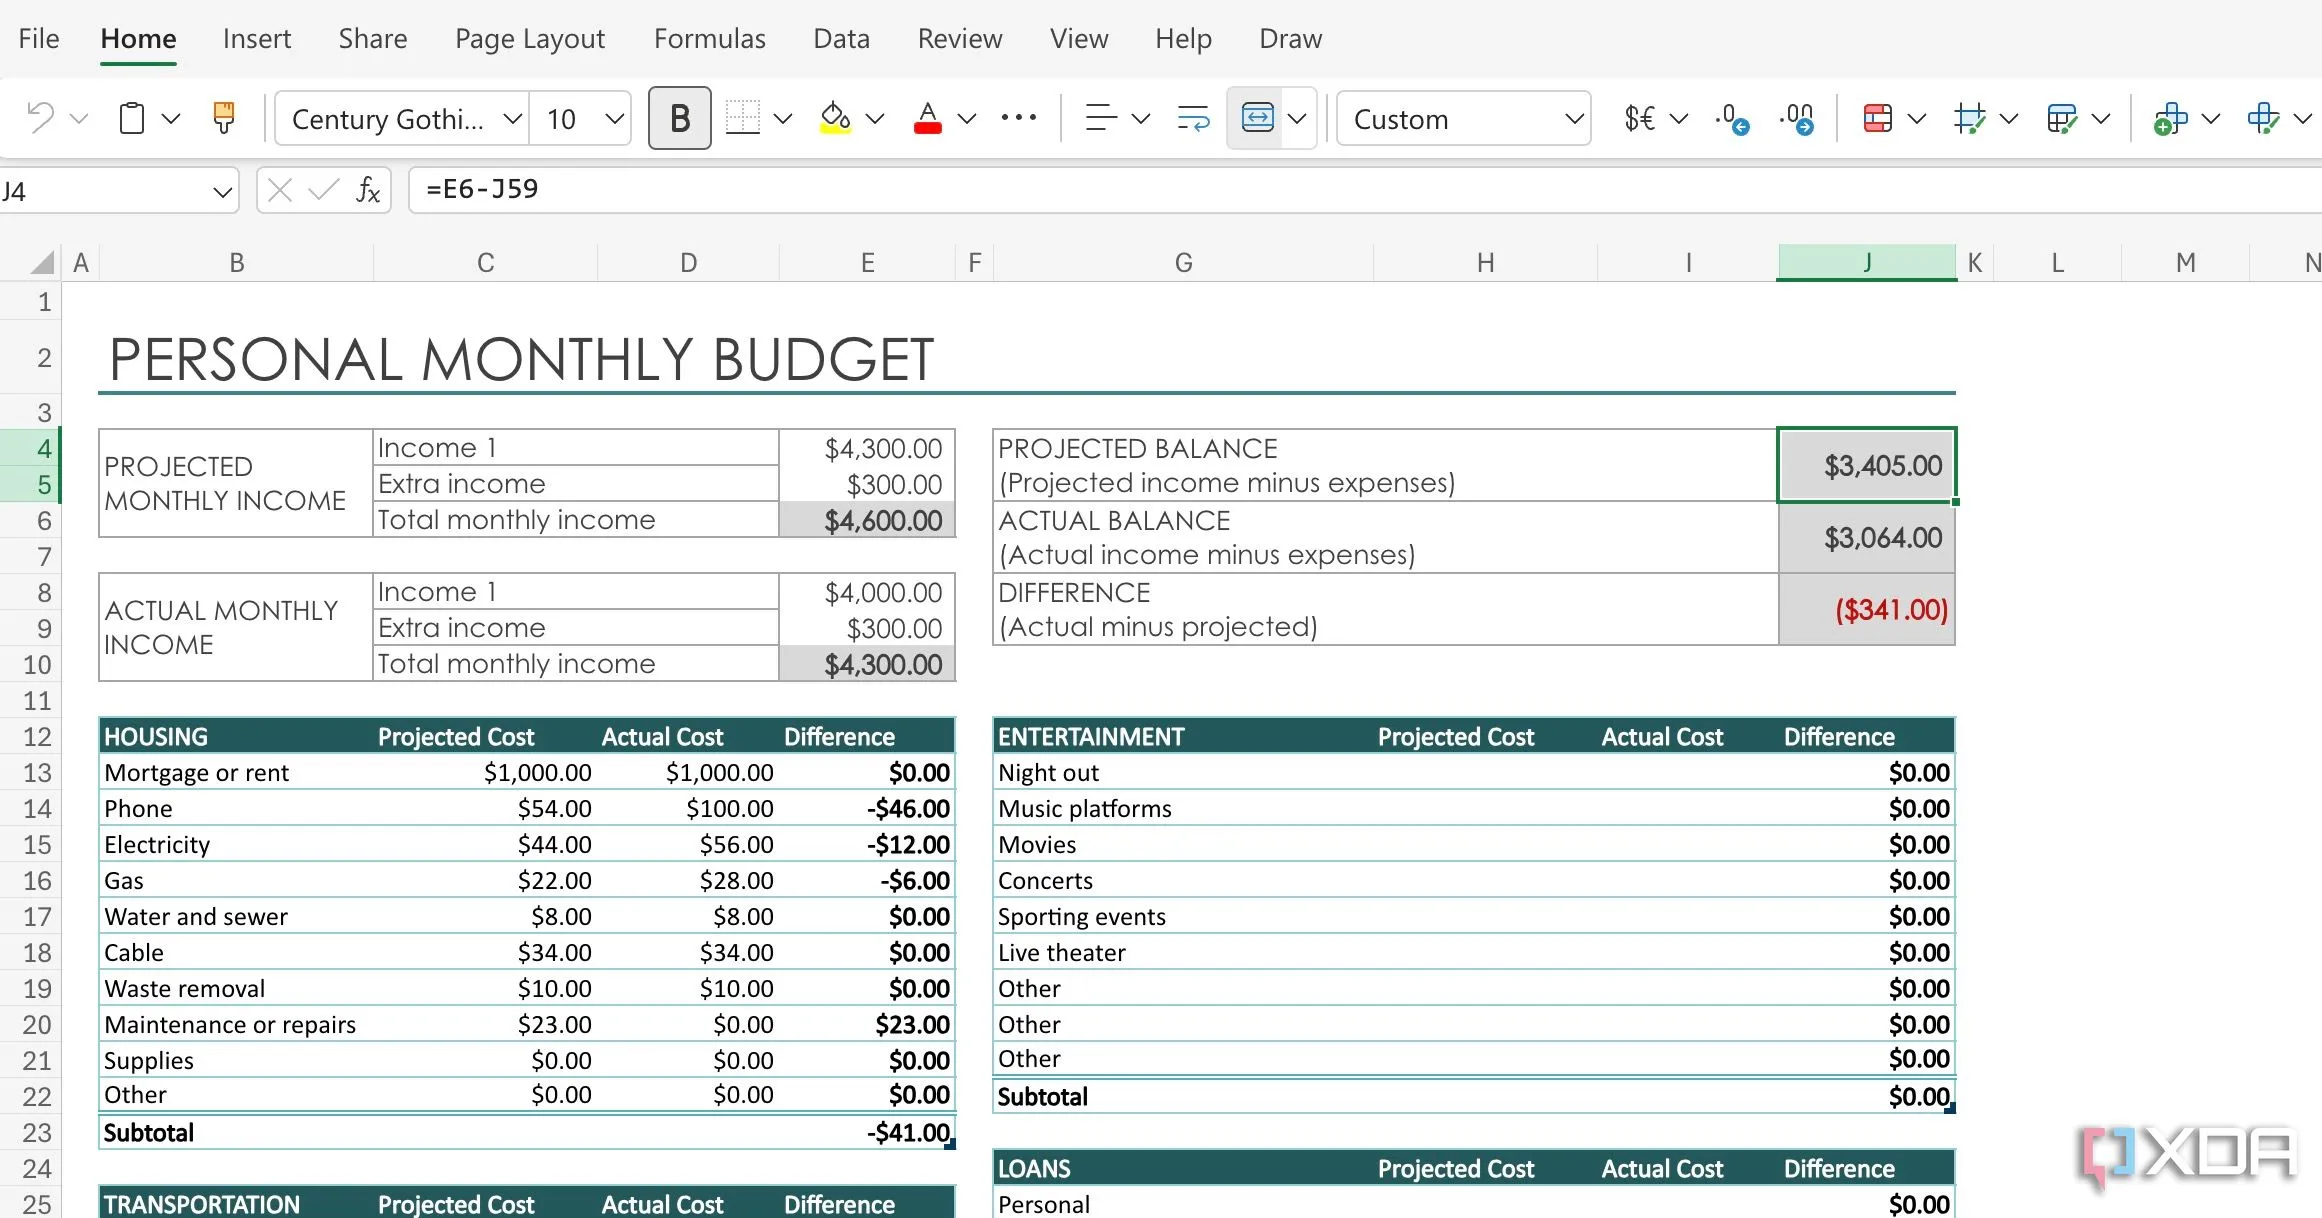Expand the Borders dropdown arrow
This screenshot has height=1218, width=2322.
pyautogui.click(x=783, y=118)
